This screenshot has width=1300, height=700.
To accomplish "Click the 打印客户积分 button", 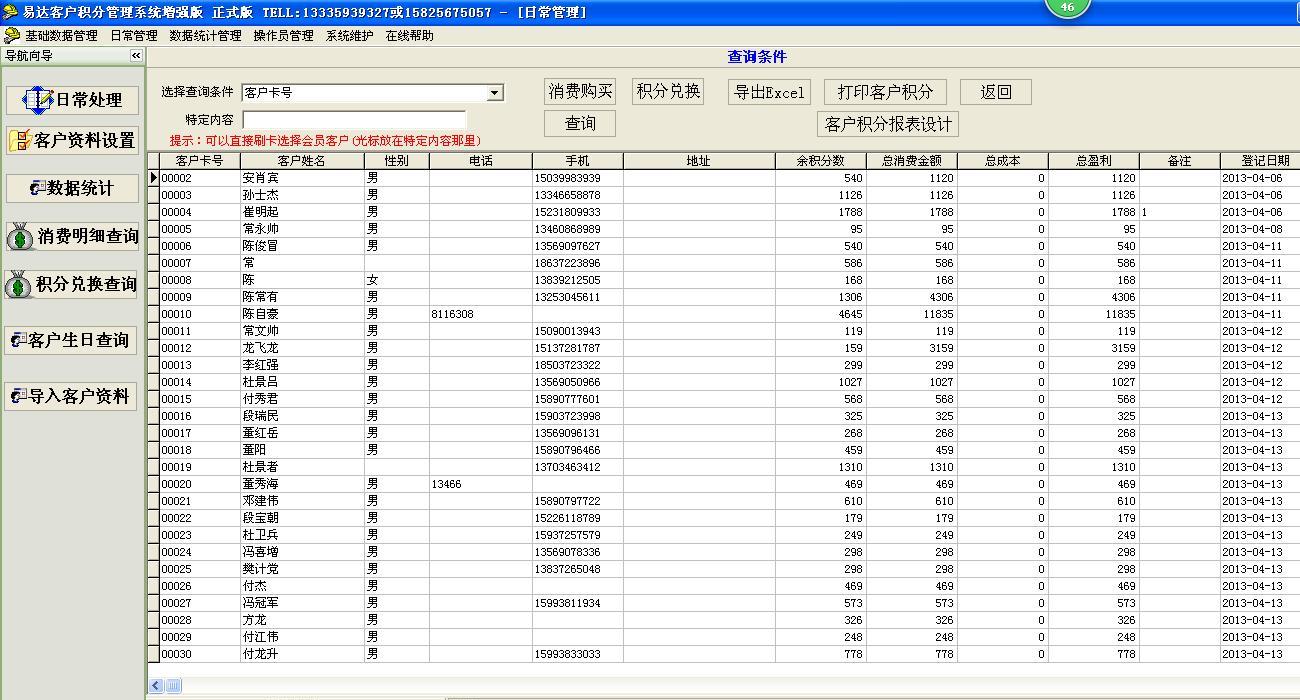I will [x=885, y=92].
